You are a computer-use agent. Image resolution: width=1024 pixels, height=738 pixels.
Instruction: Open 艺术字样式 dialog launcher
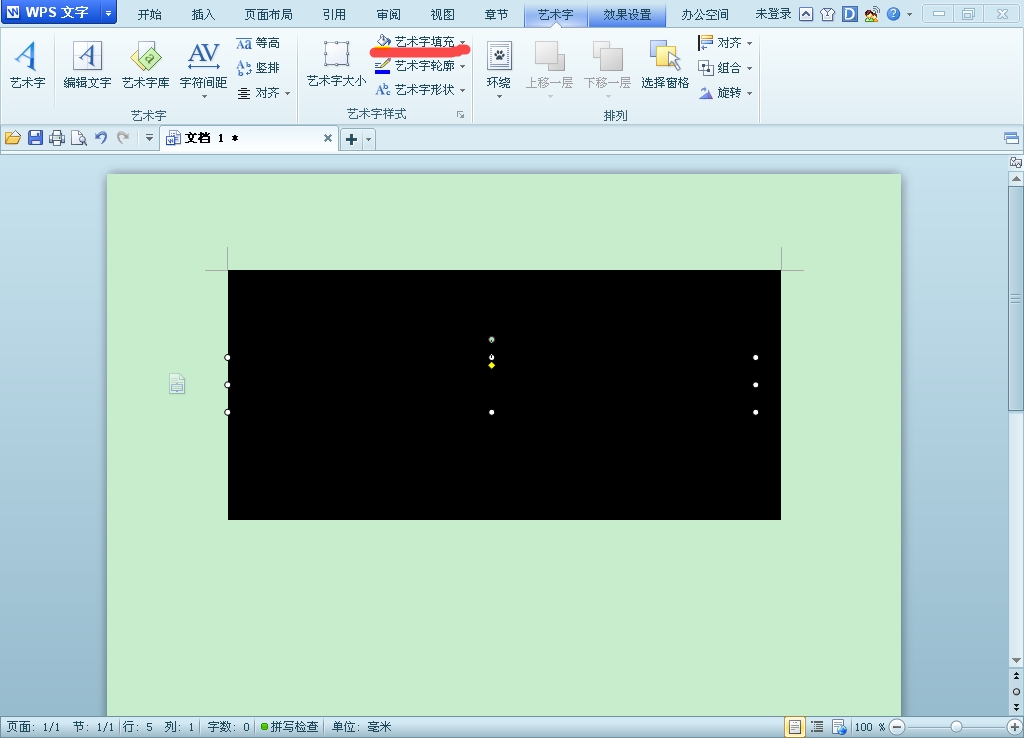click(x=460, y=115)
